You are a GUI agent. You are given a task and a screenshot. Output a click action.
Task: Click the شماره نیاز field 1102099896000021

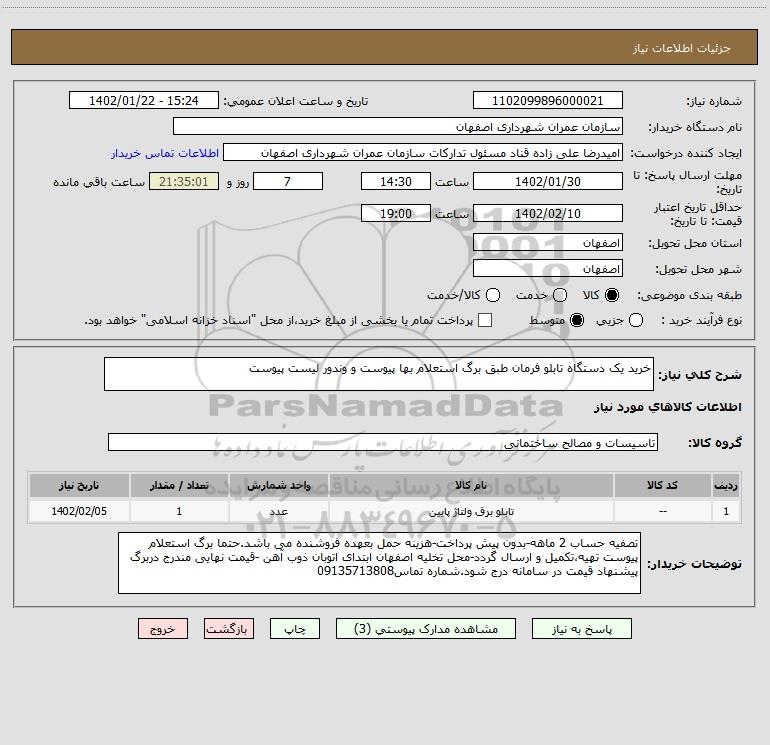548,101
